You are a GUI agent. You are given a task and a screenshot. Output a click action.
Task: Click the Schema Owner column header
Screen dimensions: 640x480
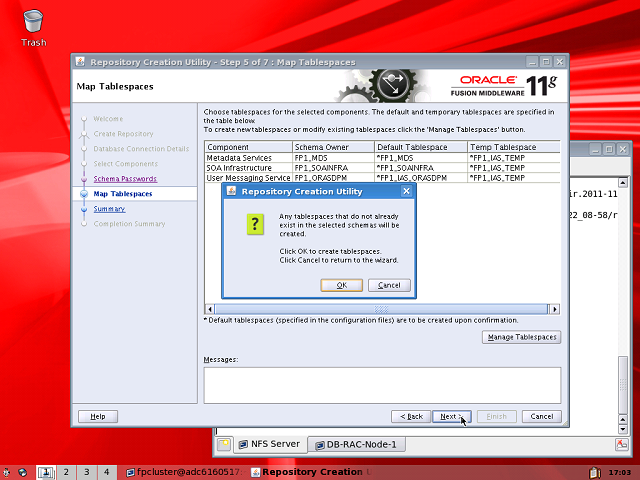click(x=333, y=147)
